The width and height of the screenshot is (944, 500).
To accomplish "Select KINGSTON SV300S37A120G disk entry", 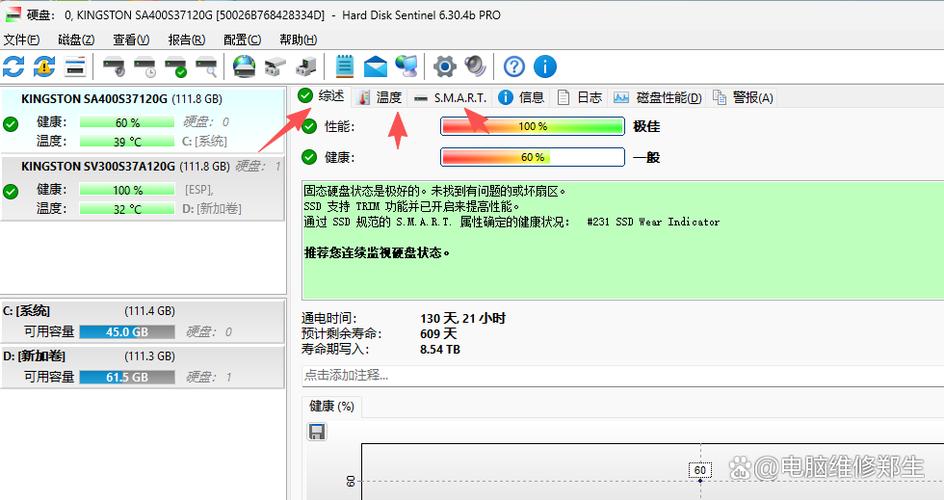I will (x=143, y=188).
